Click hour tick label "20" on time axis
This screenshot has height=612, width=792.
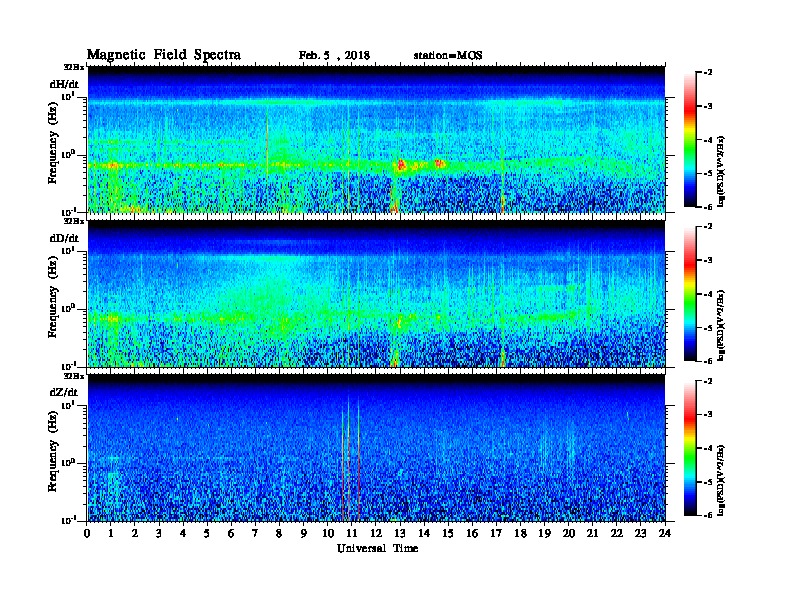click(x=569, y=533)
